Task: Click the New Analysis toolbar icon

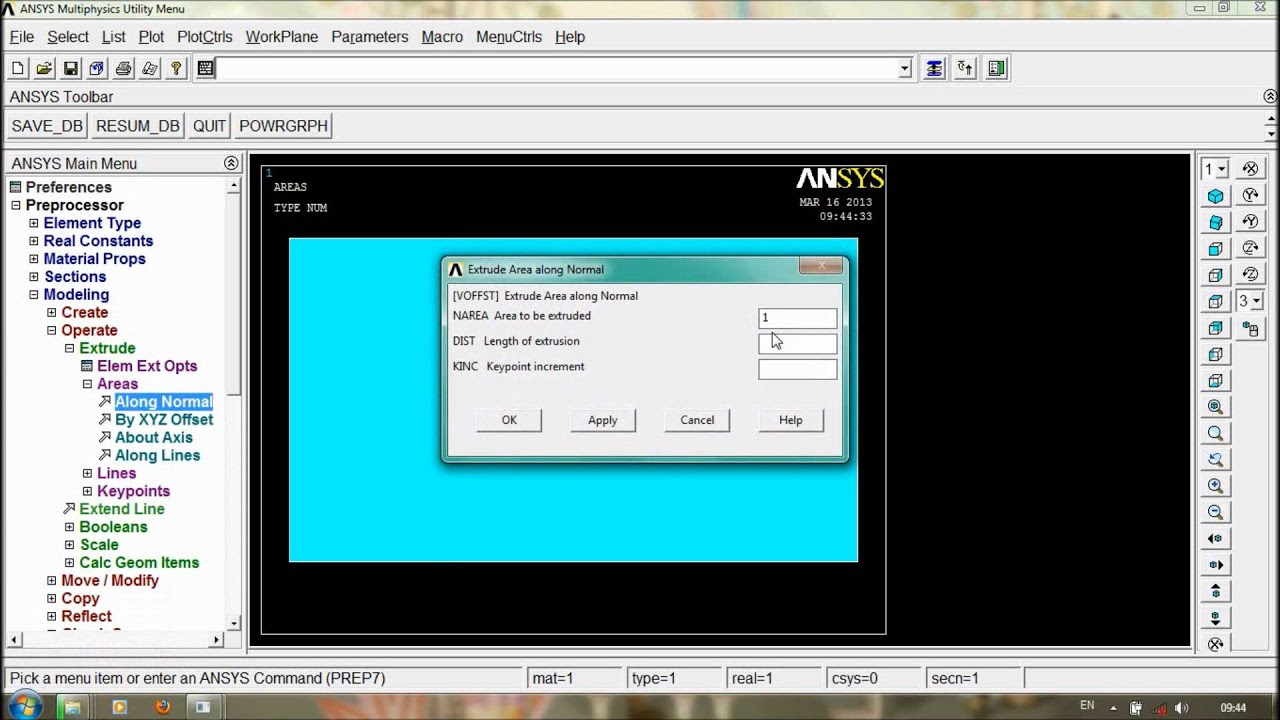Action: coord(18,69)
